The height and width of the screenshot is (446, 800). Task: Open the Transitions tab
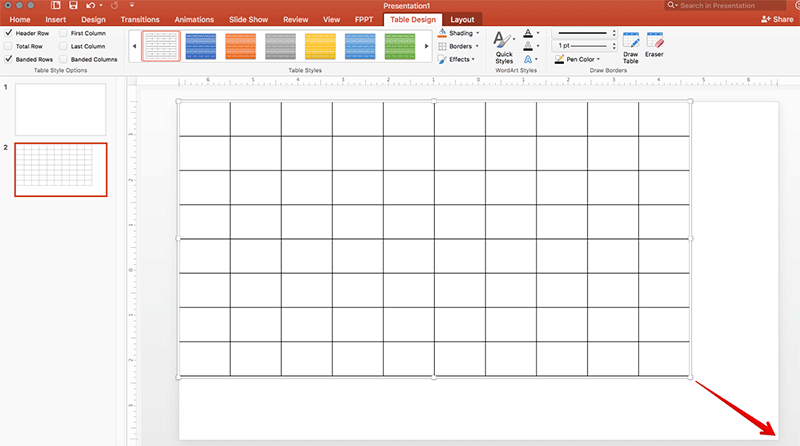pos(140,19)
